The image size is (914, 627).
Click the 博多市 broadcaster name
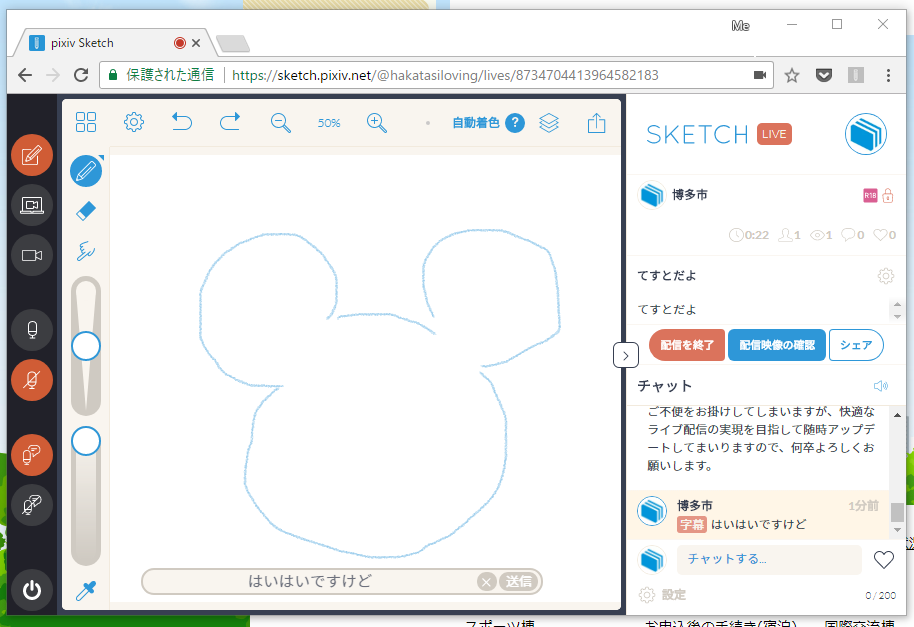pos(690,195)
